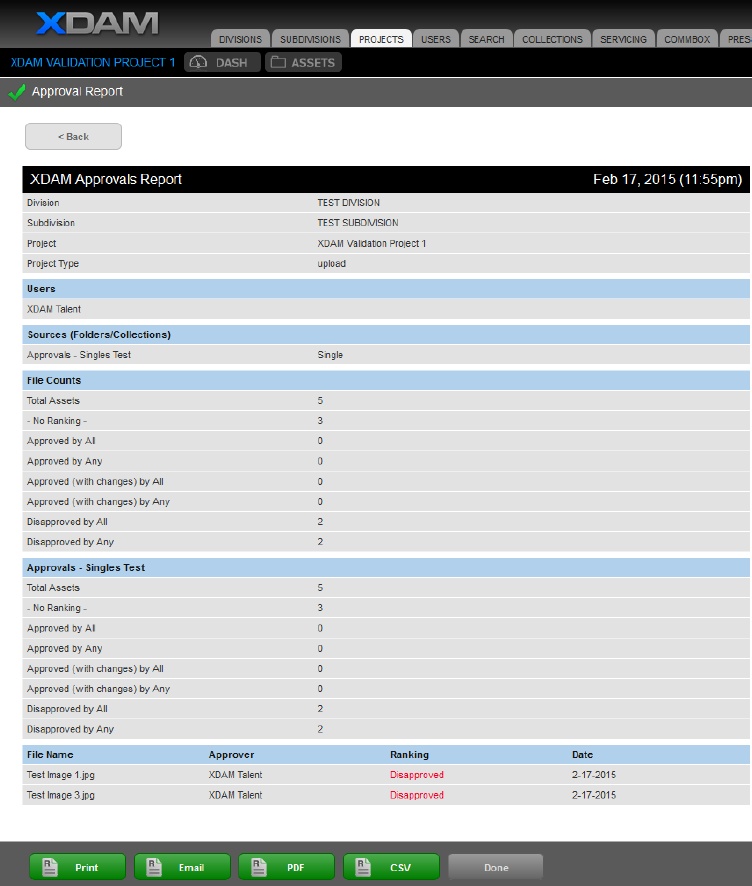Click the grey Done button
Screen dimensions: 752x886
(496, 867)
